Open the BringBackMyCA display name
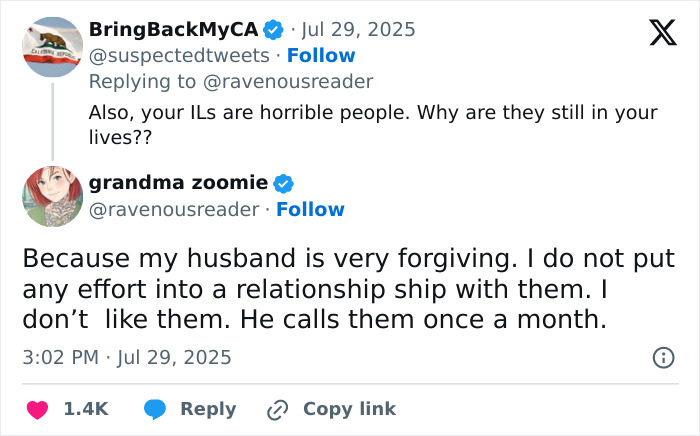Image resolution: width=700 pixels, height=436 pixels. (174, 29)
